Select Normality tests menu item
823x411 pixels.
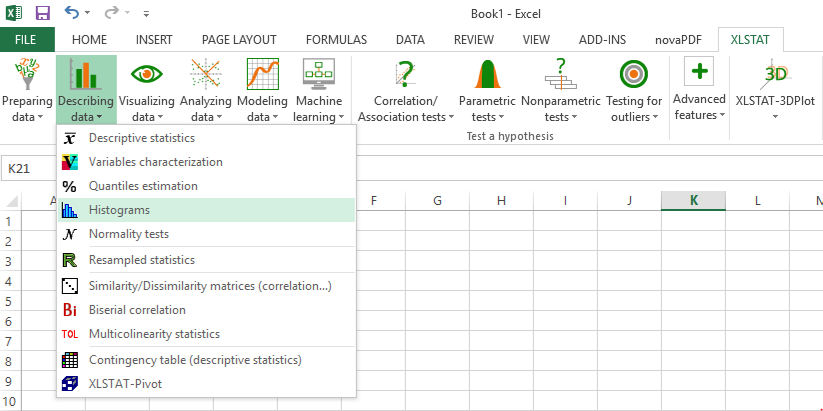click(x=128, y=234)
